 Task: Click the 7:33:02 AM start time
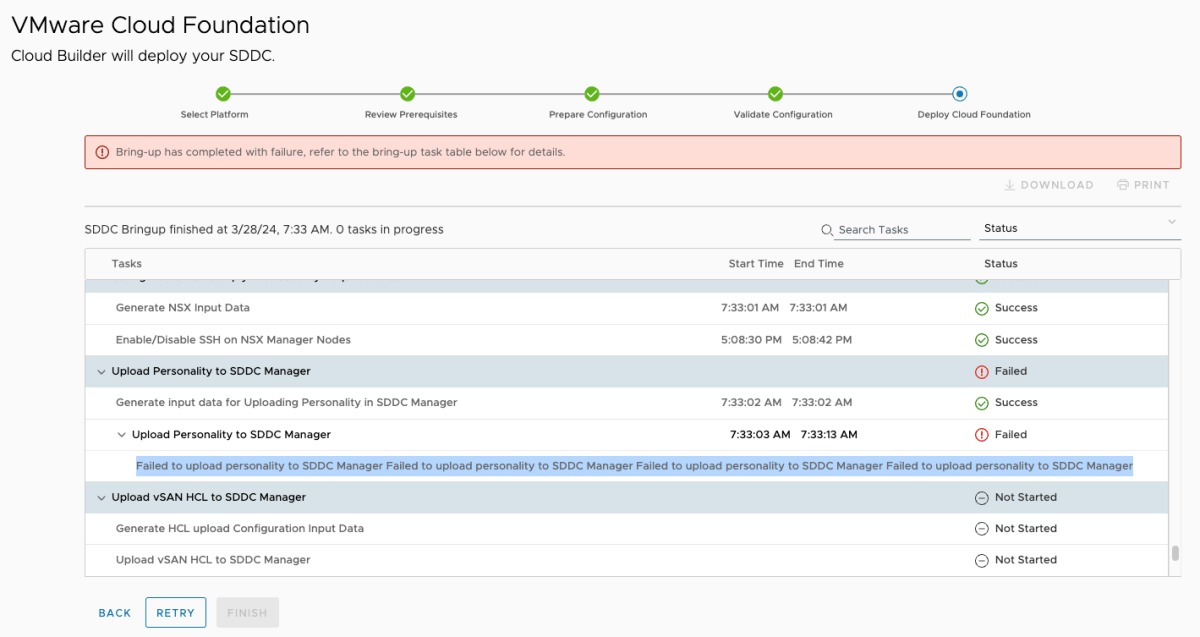(x=751, y=403)
